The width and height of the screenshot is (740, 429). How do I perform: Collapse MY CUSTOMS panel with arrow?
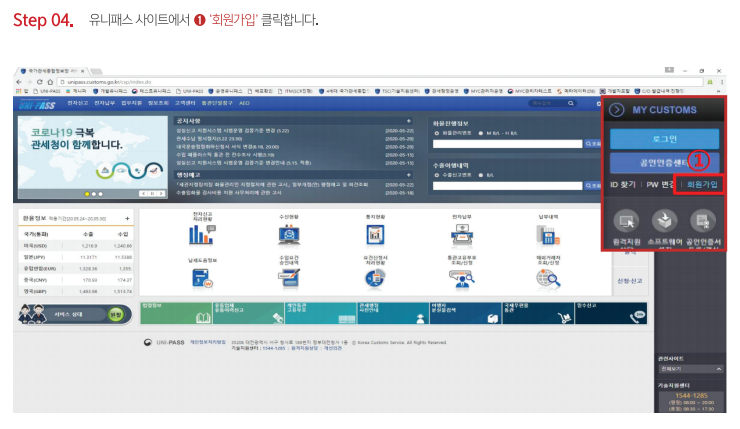pos(618,109)
